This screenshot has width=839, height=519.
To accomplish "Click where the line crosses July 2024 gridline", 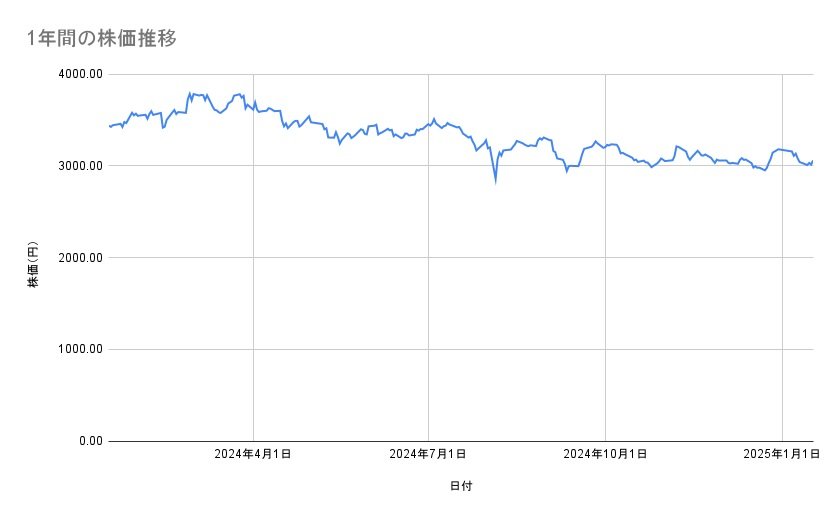I will coord(429,124).
